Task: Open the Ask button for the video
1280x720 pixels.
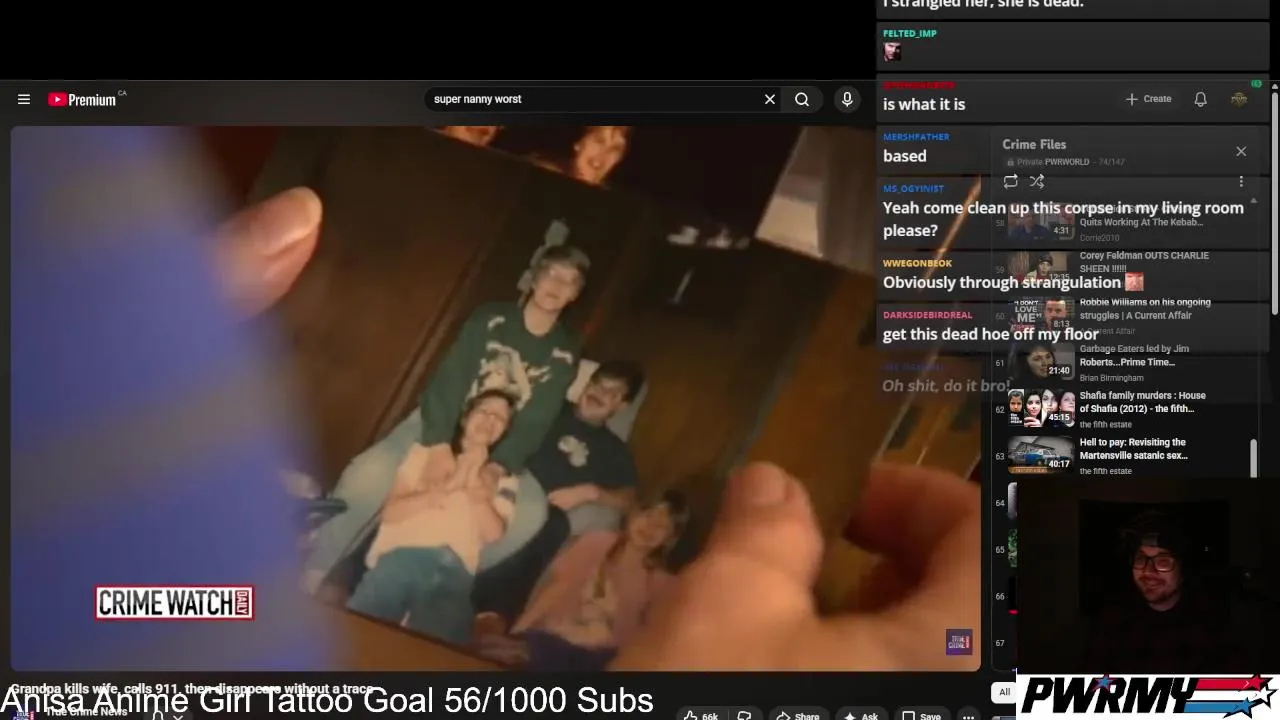Action: click(861, 716)
